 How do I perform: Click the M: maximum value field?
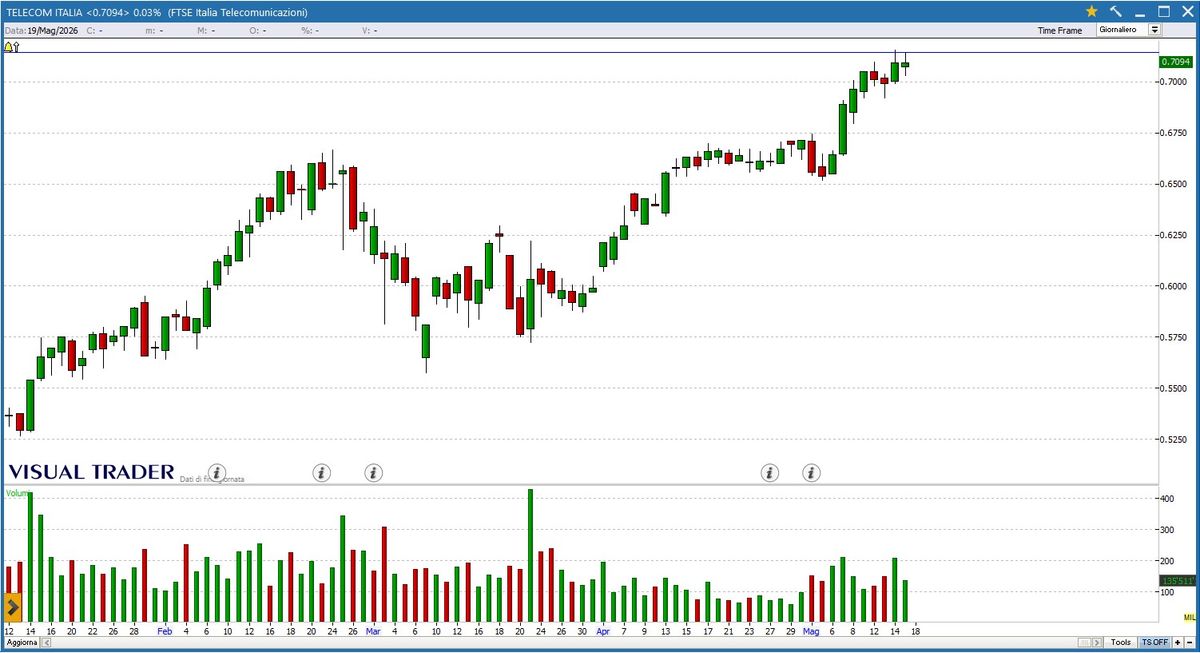click(204, 31)
